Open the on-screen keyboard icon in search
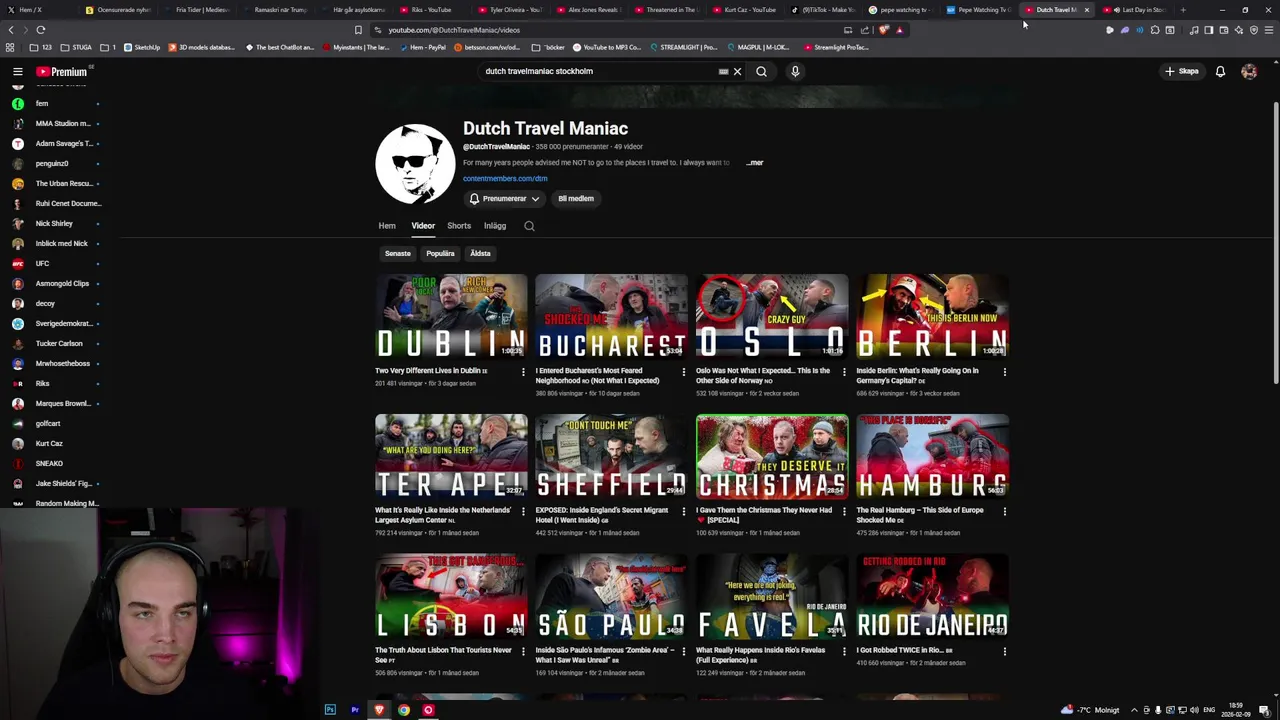The height and width of the screenshot is (720, 1280). (723, 71)
